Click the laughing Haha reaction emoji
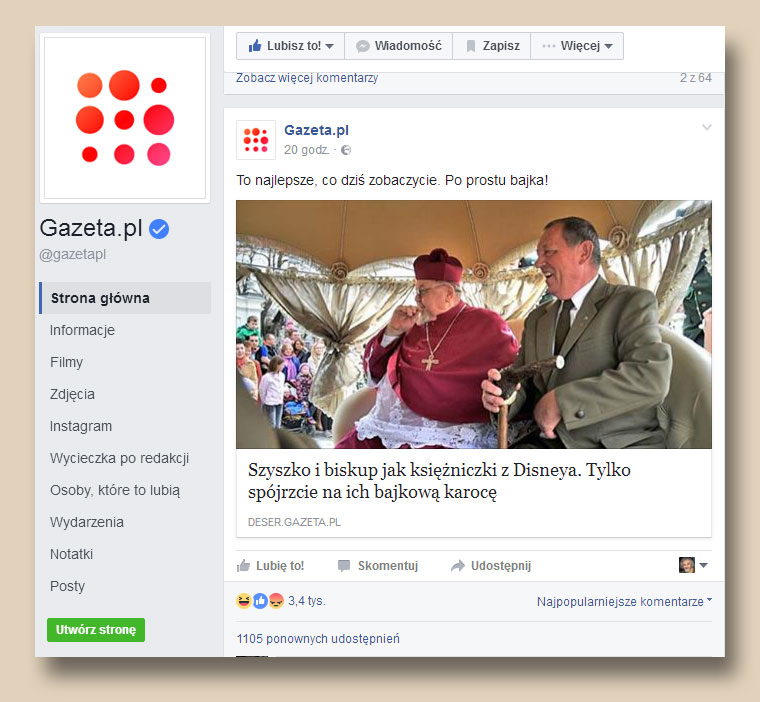This screenshot has height=702, width=760. point(244,601)
